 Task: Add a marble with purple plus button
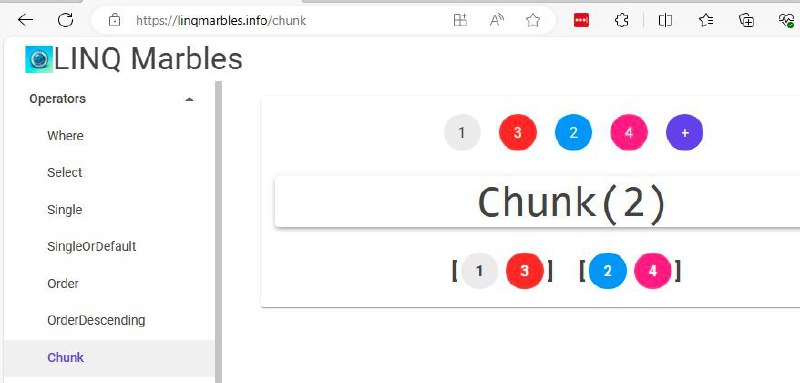pyautogui.click(x=684, y=133)
